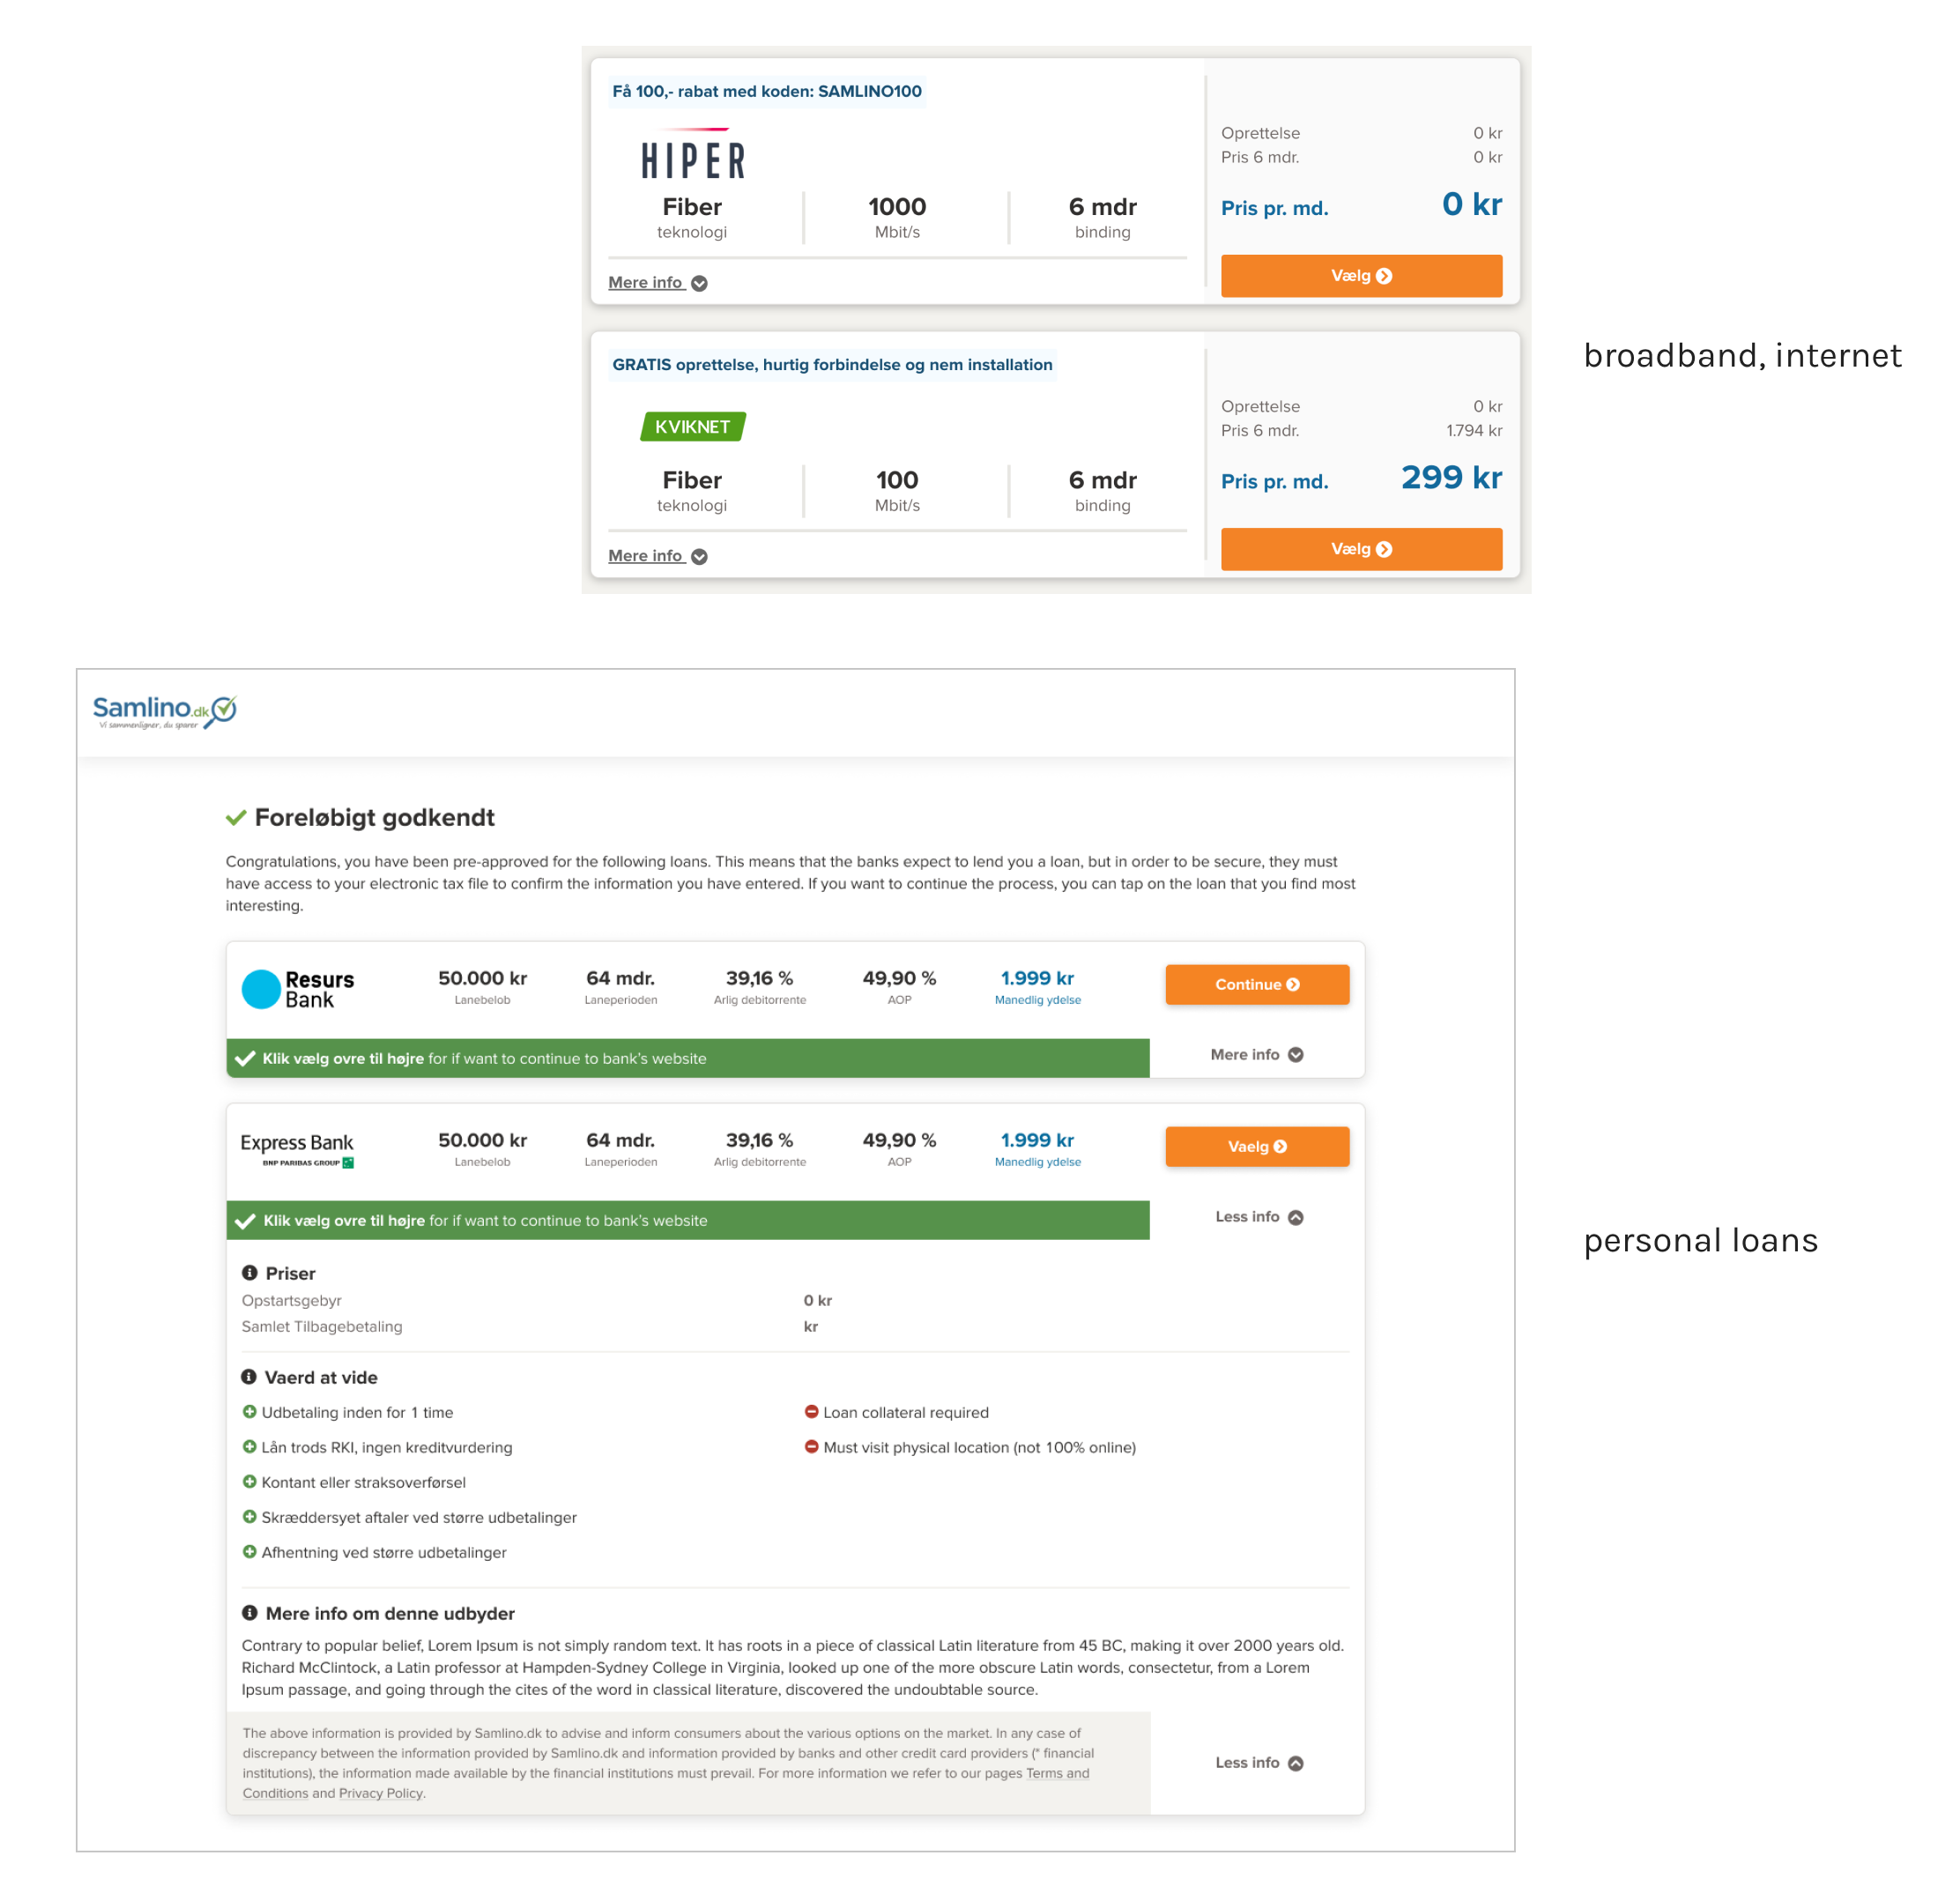
Task: Click the info icon beside Priser
Action: 250,1273
